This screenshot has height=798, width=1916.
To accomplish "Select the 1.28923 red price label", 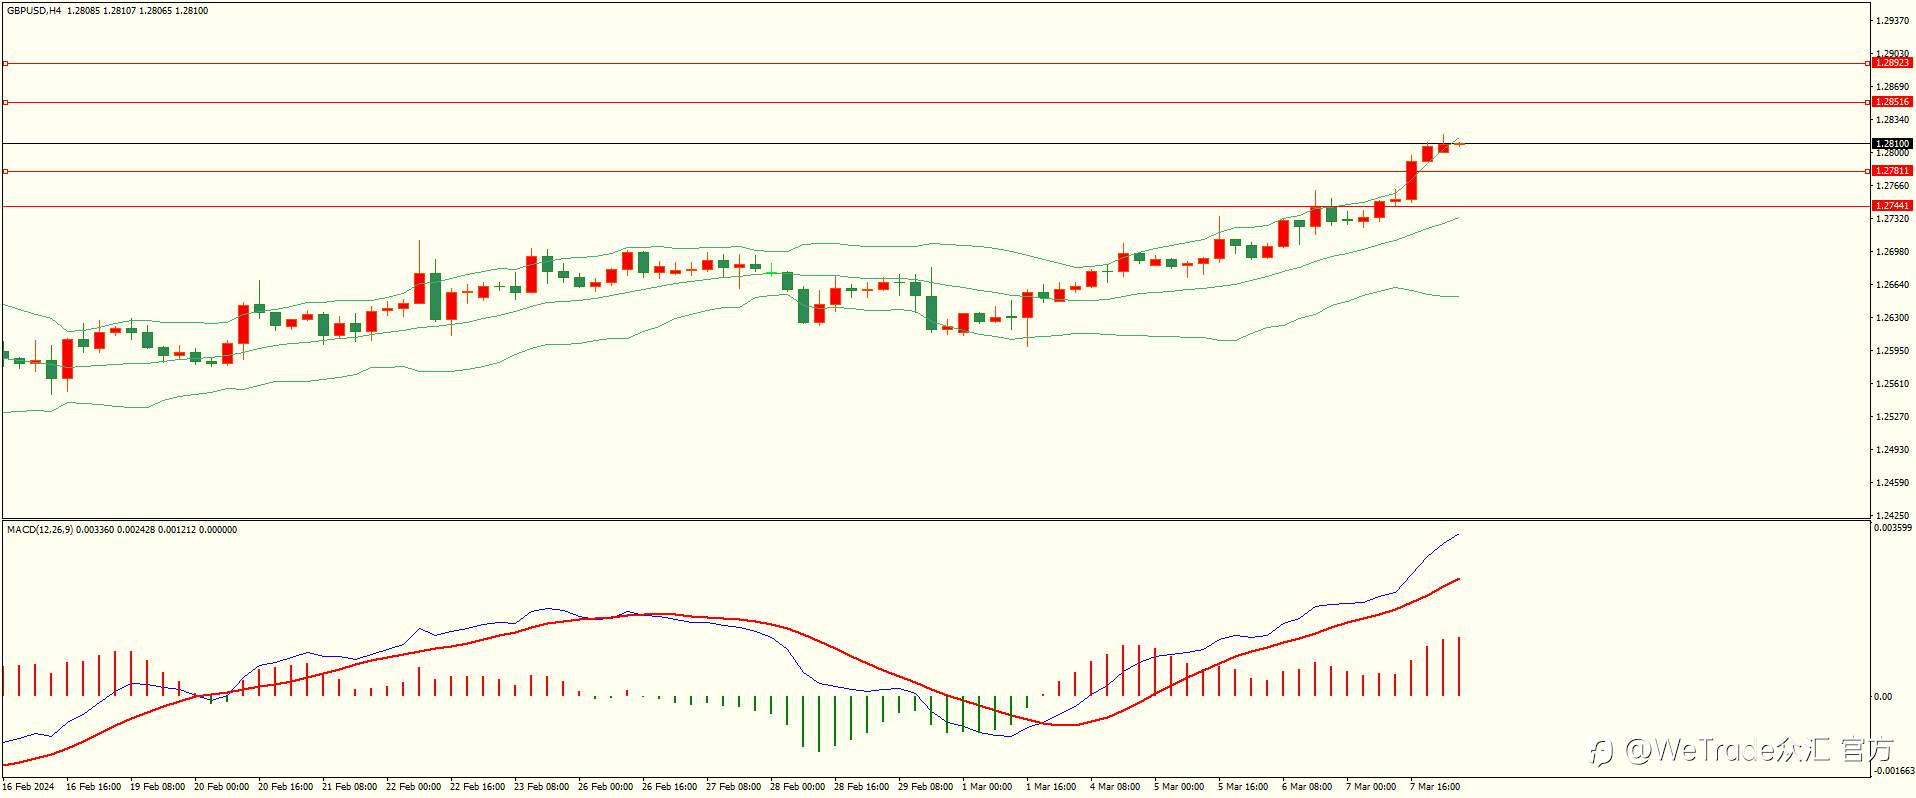I will [x=1892, y=63].
